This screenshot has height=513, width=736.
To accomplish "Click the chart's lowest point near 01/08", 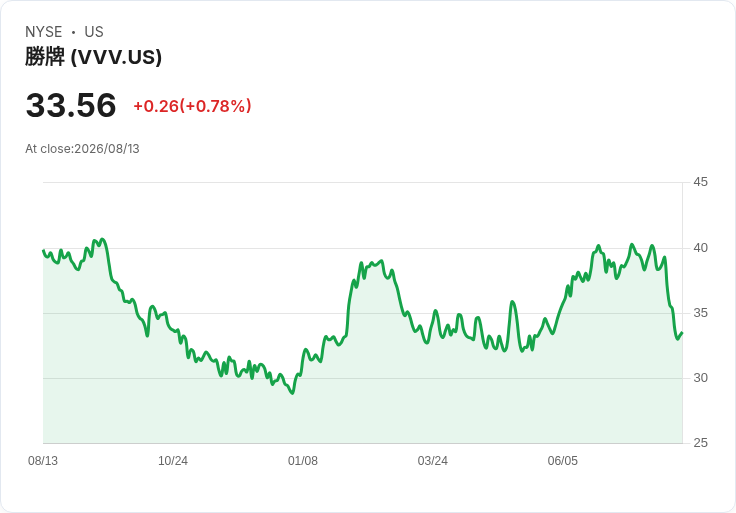I will click(x=292, y=393).
